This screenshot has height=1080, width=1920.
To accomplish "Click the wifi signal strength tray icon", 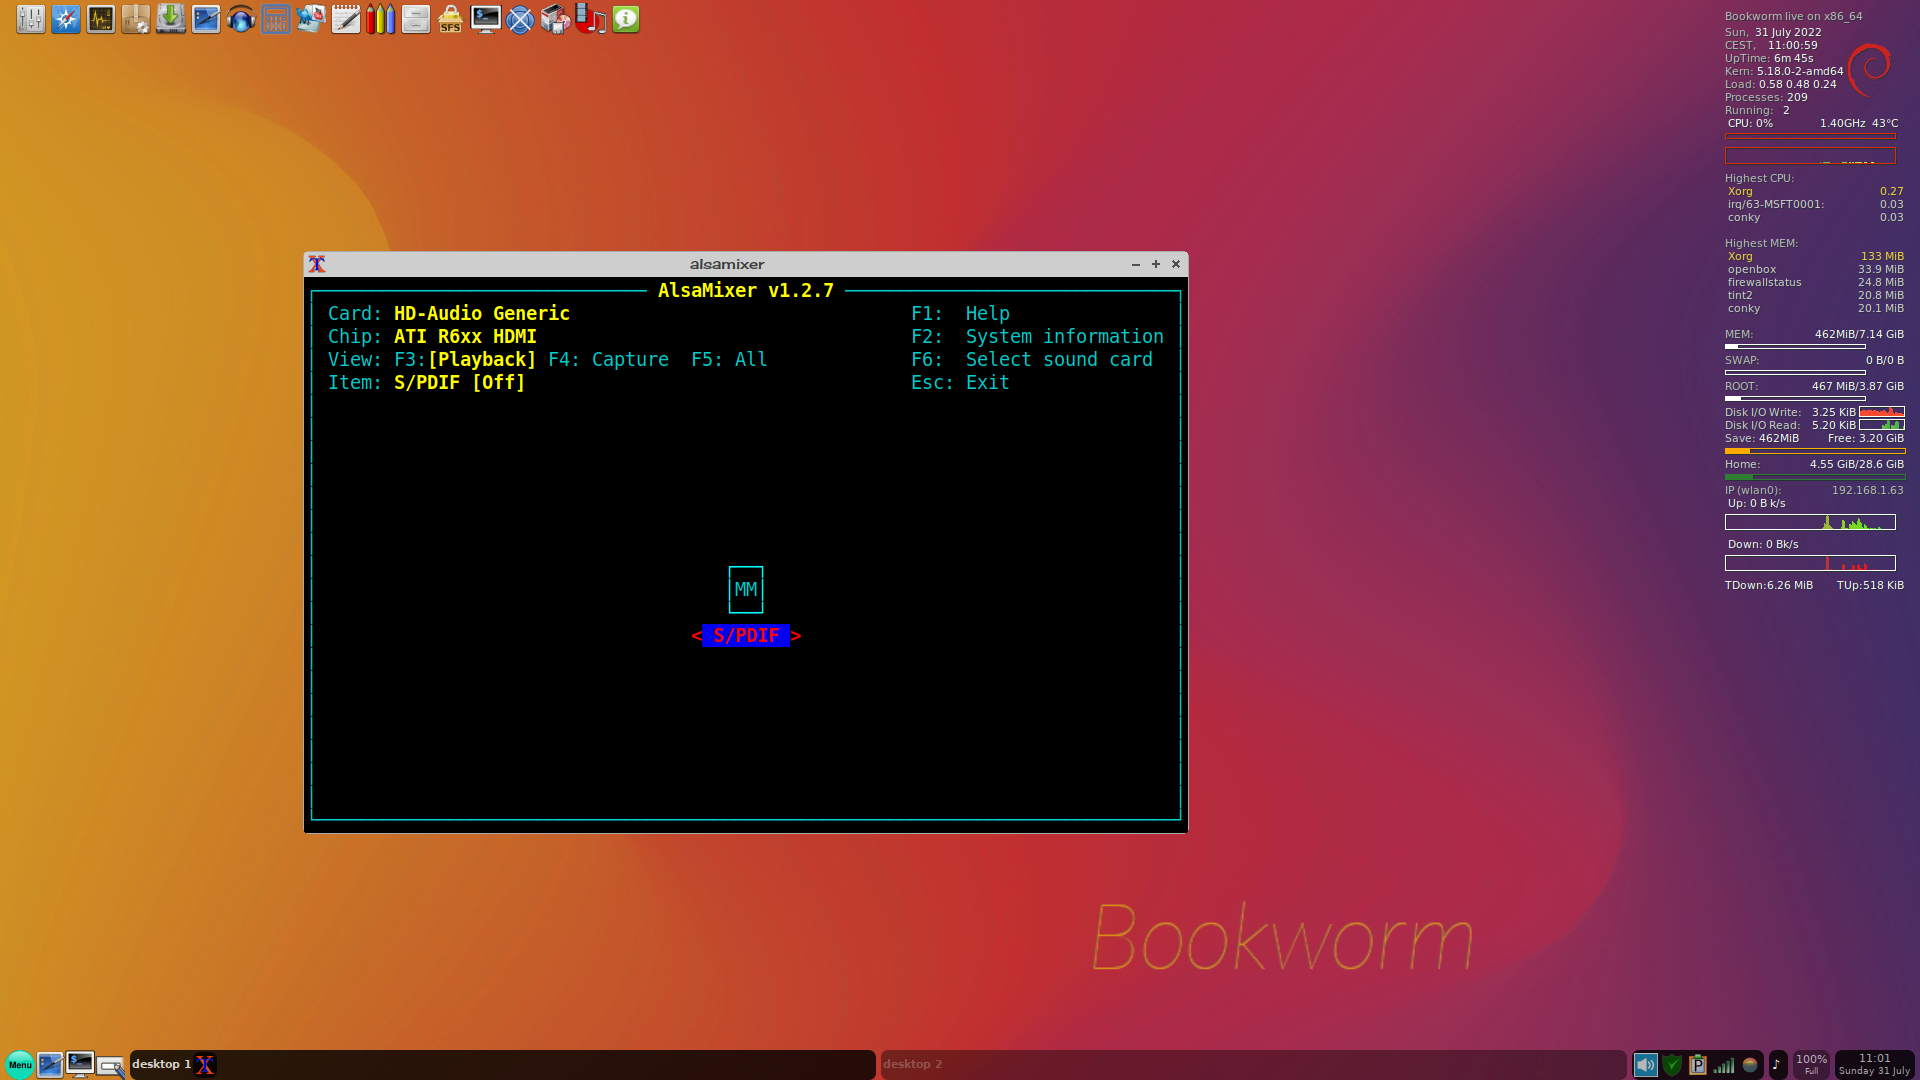I will click(1724, 1065).
